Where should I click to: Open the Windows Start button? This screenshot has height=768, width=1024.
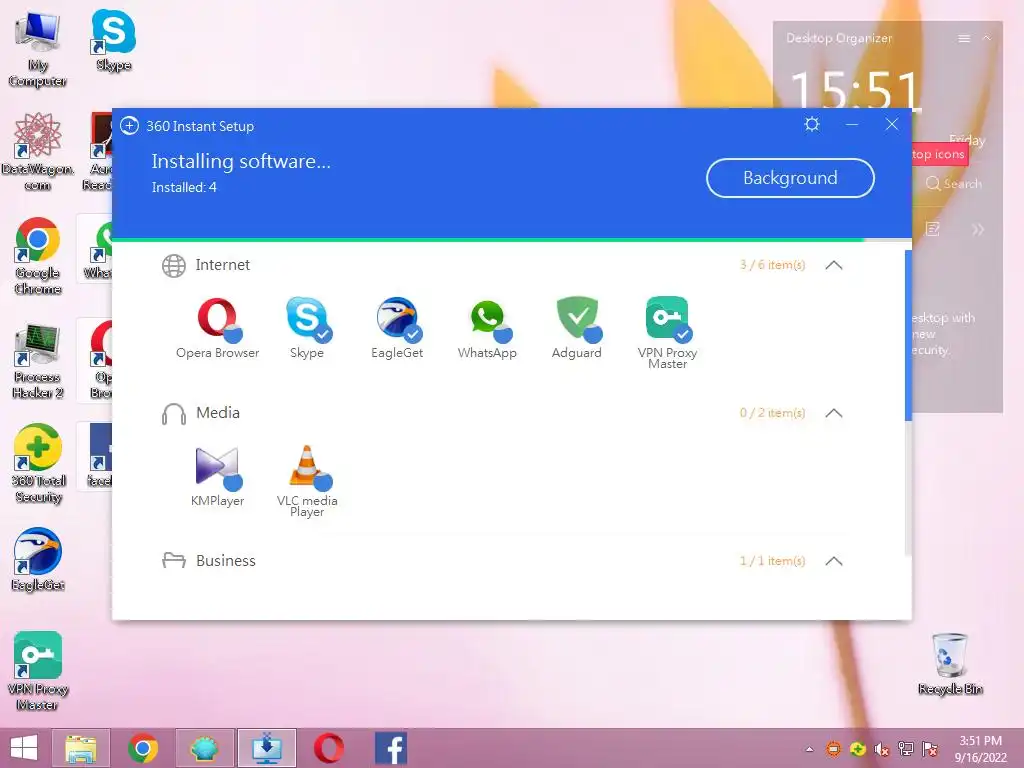[x=24, y=748]
